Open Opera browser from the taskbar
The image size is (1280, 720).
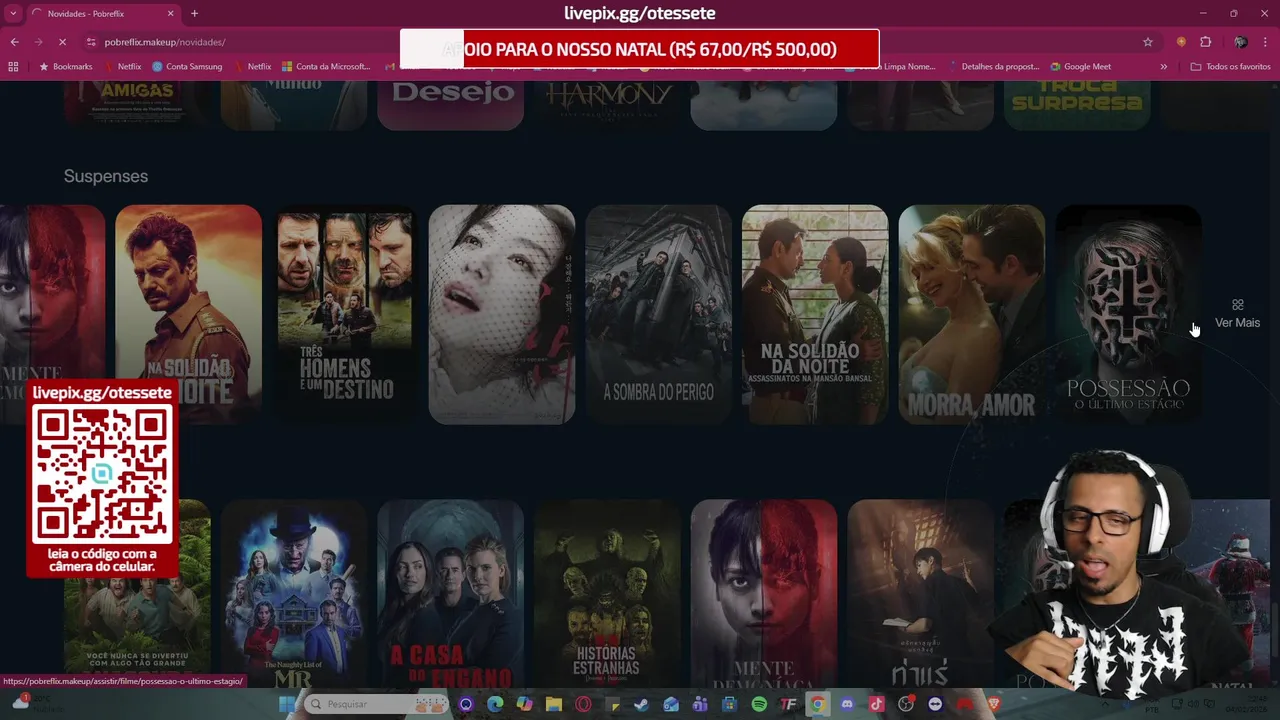coord(583,704)
